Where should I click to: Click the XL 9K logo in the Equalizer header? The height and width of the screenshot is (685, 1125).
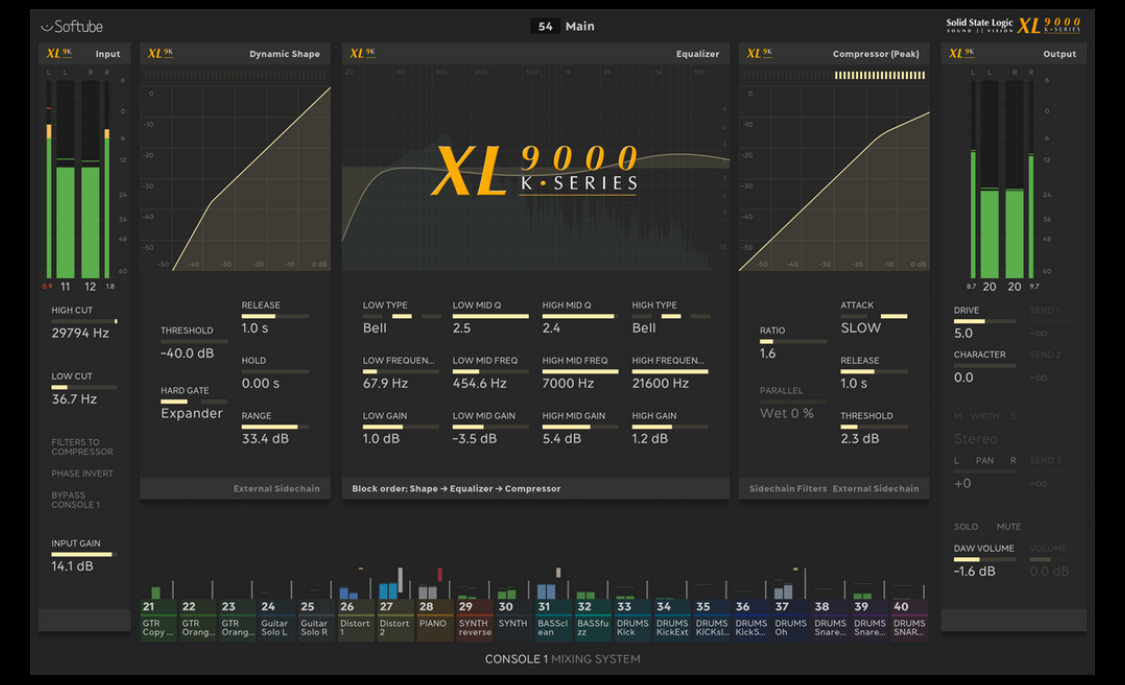(362, 53)
